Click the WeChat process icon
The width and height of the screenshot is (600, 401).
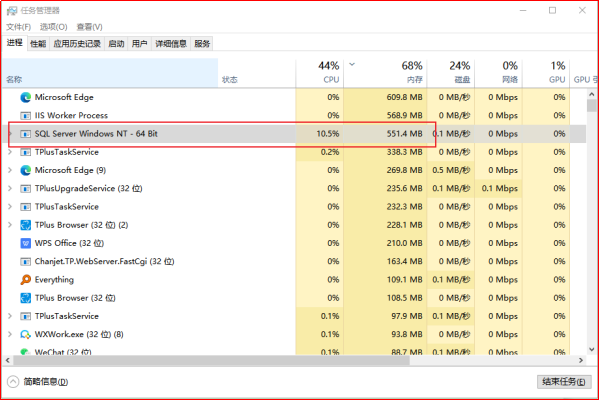pos(26,352)
